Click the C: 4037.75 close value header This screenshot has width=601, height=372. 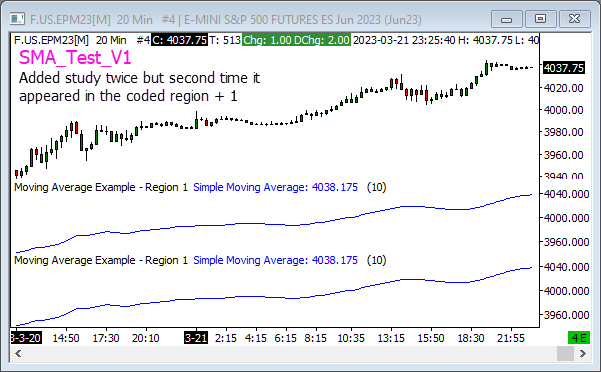click(x=179, y=40)
